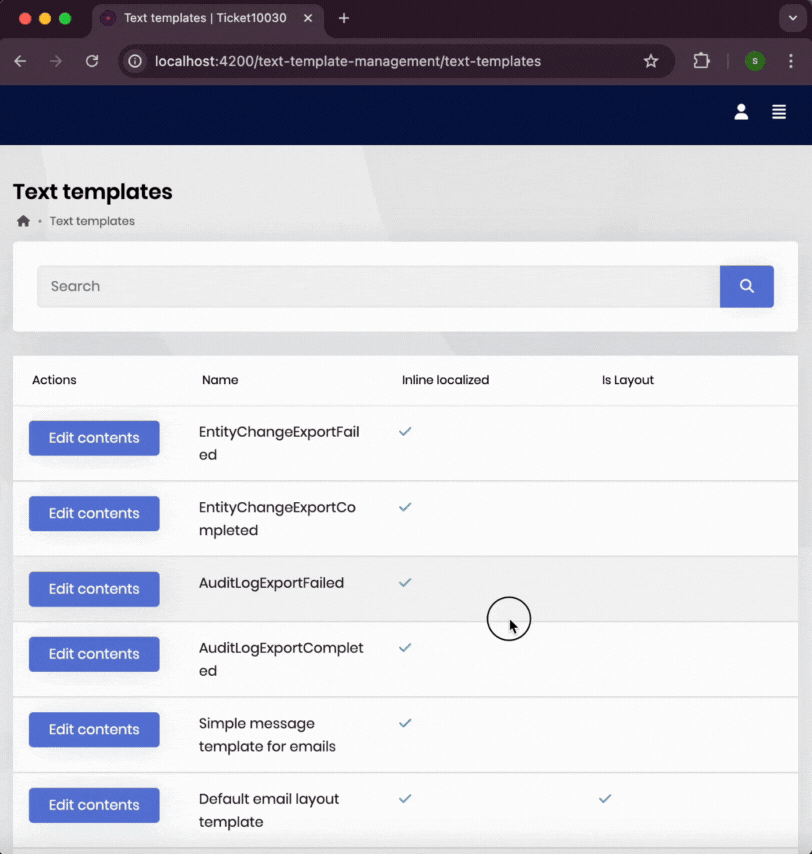Screen dimensions: 812x854
Task: Open the browser extensions icon
Action: (701, 61)
